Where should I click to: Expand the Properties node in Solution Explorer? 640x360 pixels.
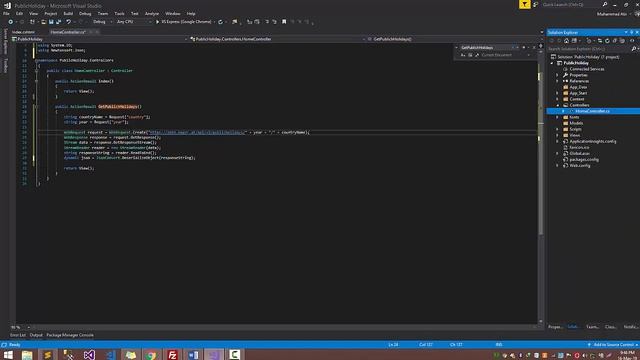click(x=558, y=75)
